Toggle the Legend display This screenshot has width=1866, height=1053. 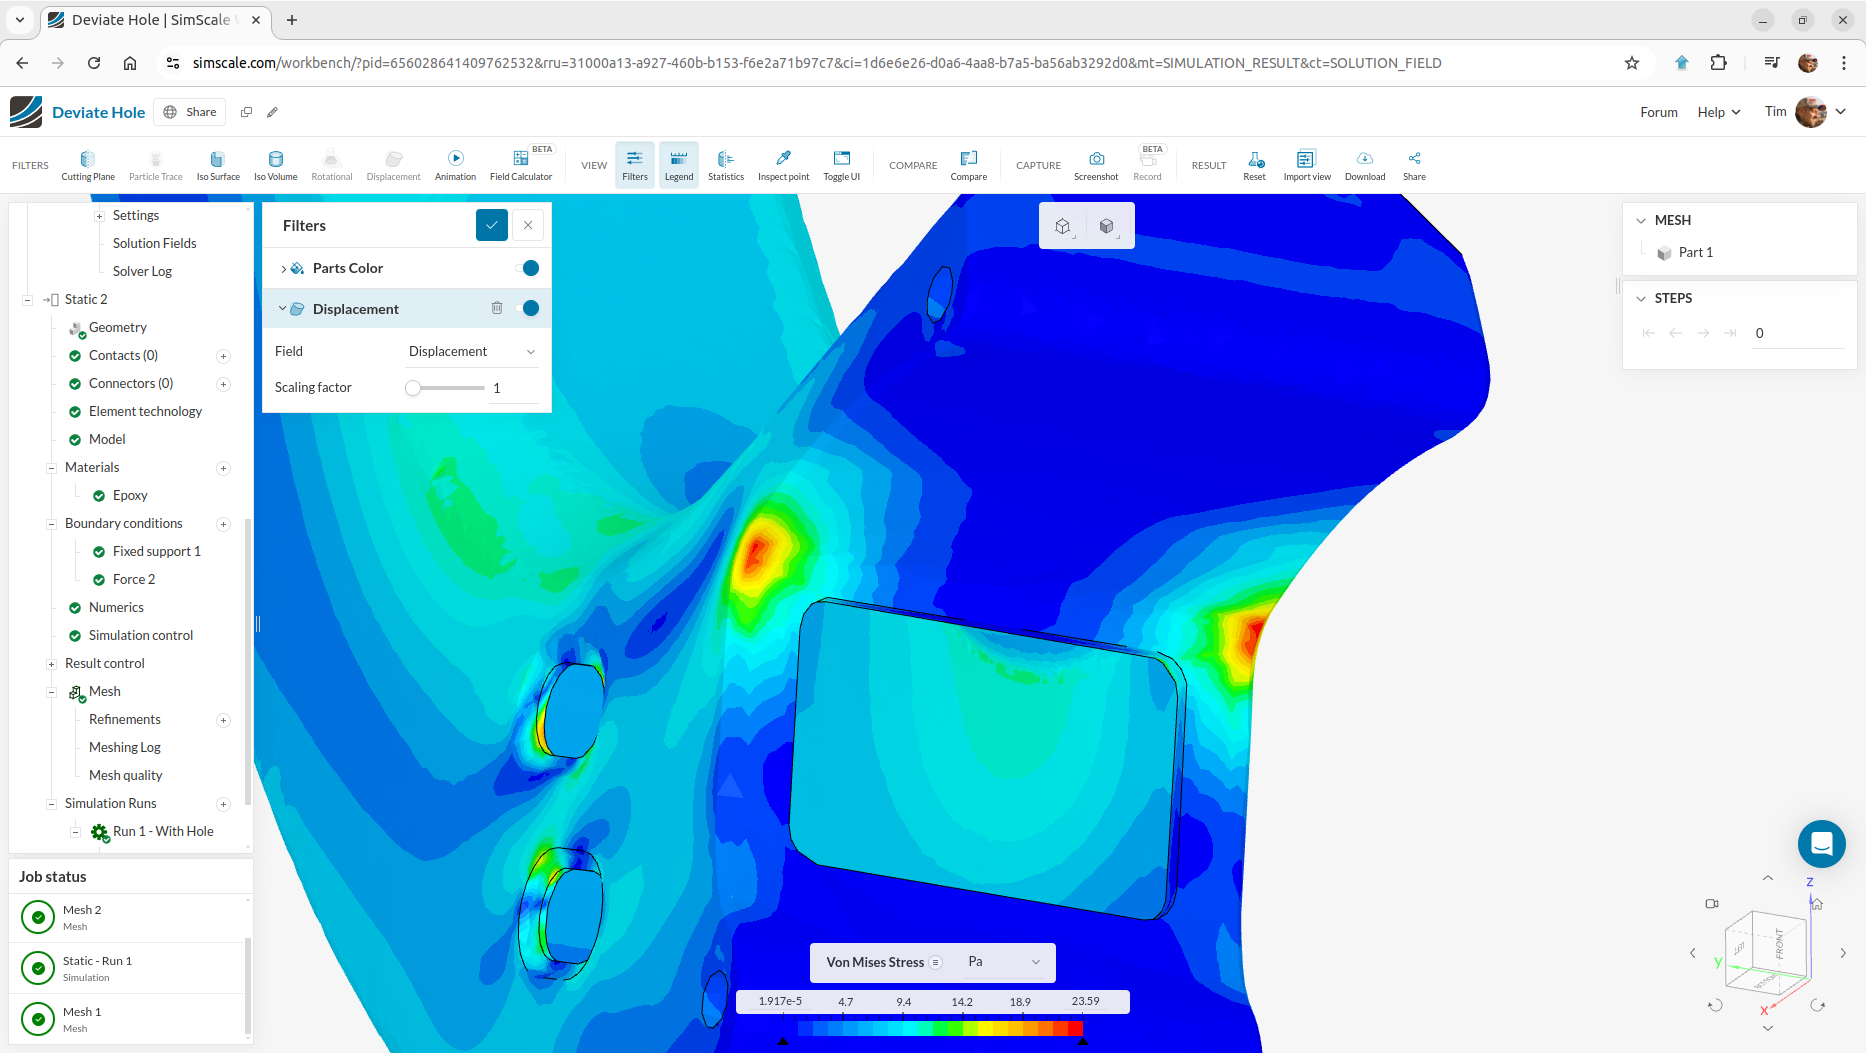tap(679, 165)
